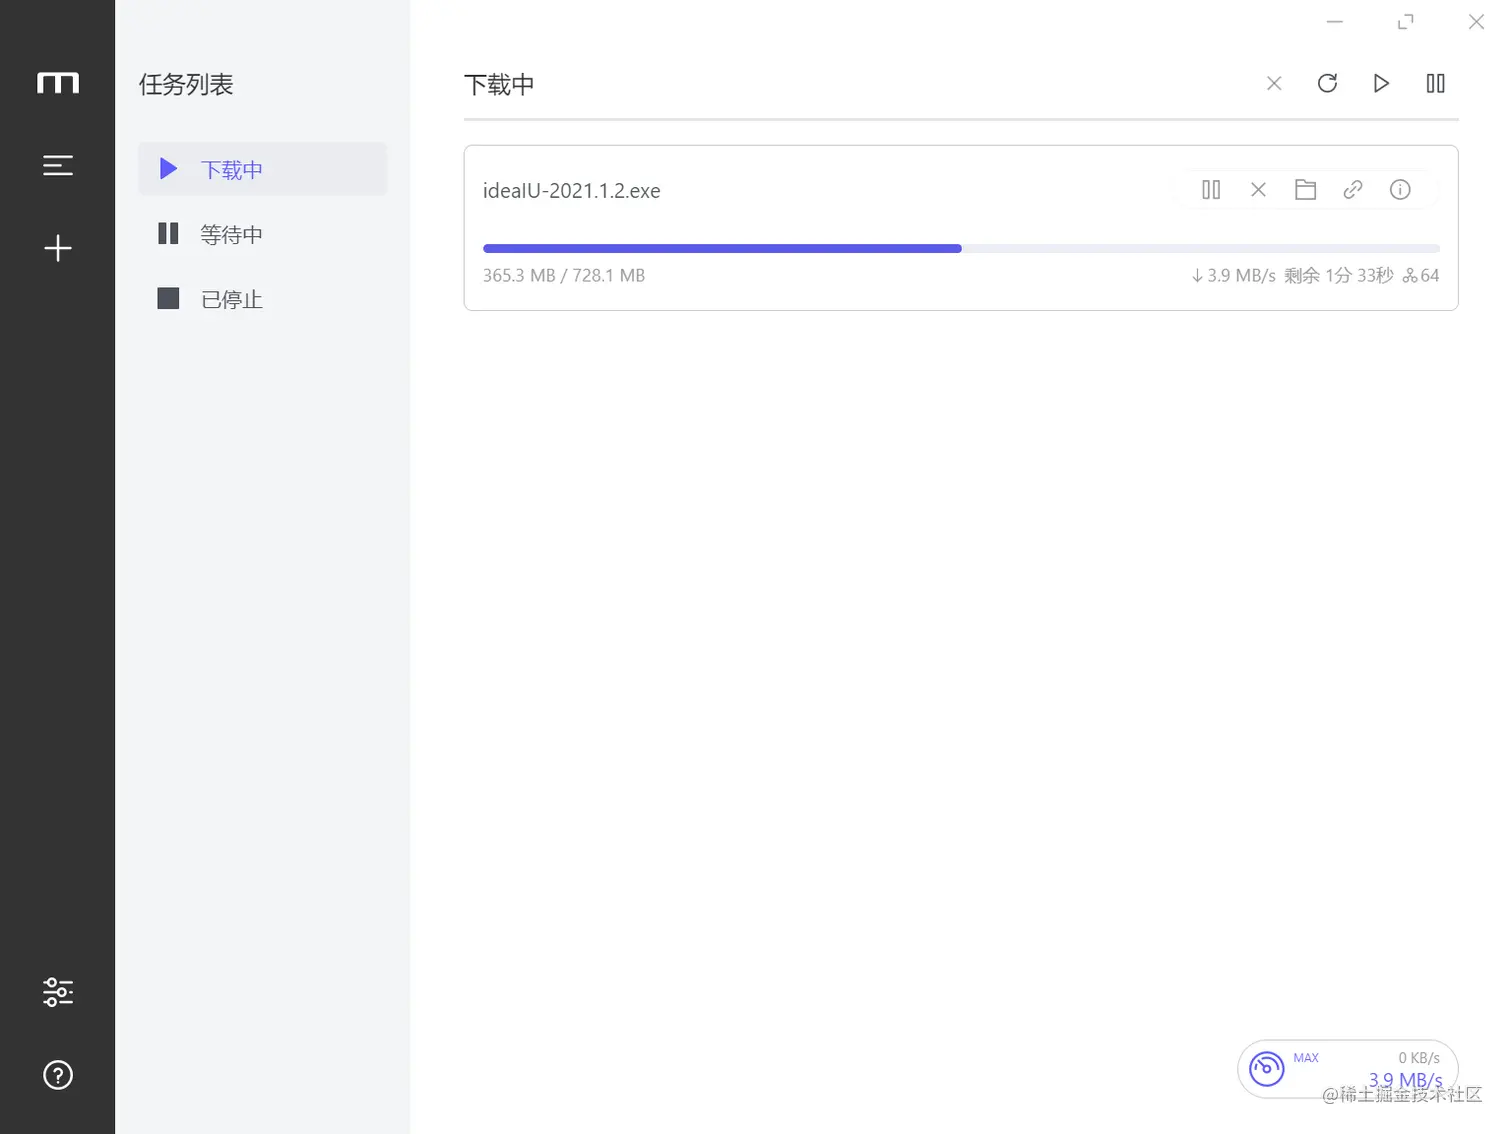Pause the ideaIU-2021.1.2.exe download
Image resolution: width=1512 pixels, height=1134 pixels.
point(1211,189)
